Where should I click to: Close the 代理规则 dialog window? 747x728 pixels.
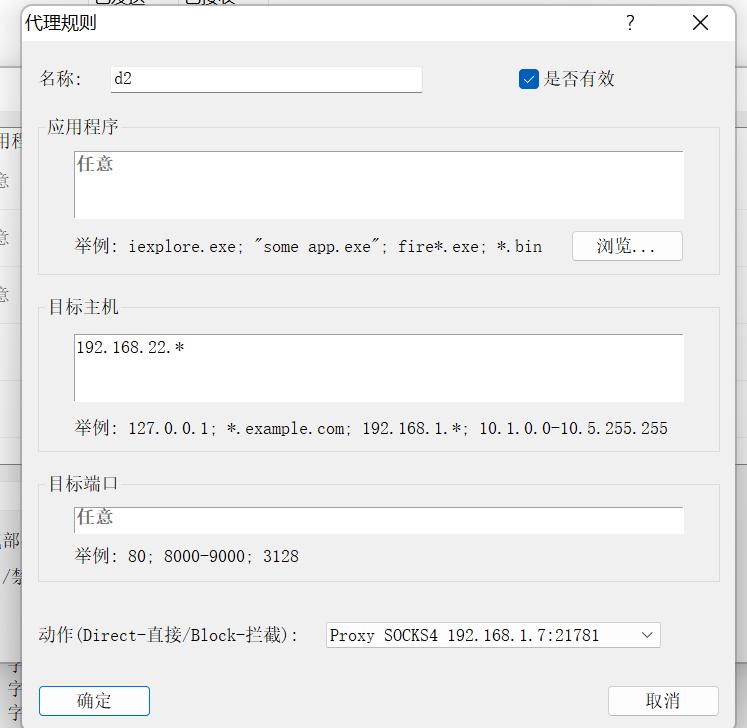point(700,23)
